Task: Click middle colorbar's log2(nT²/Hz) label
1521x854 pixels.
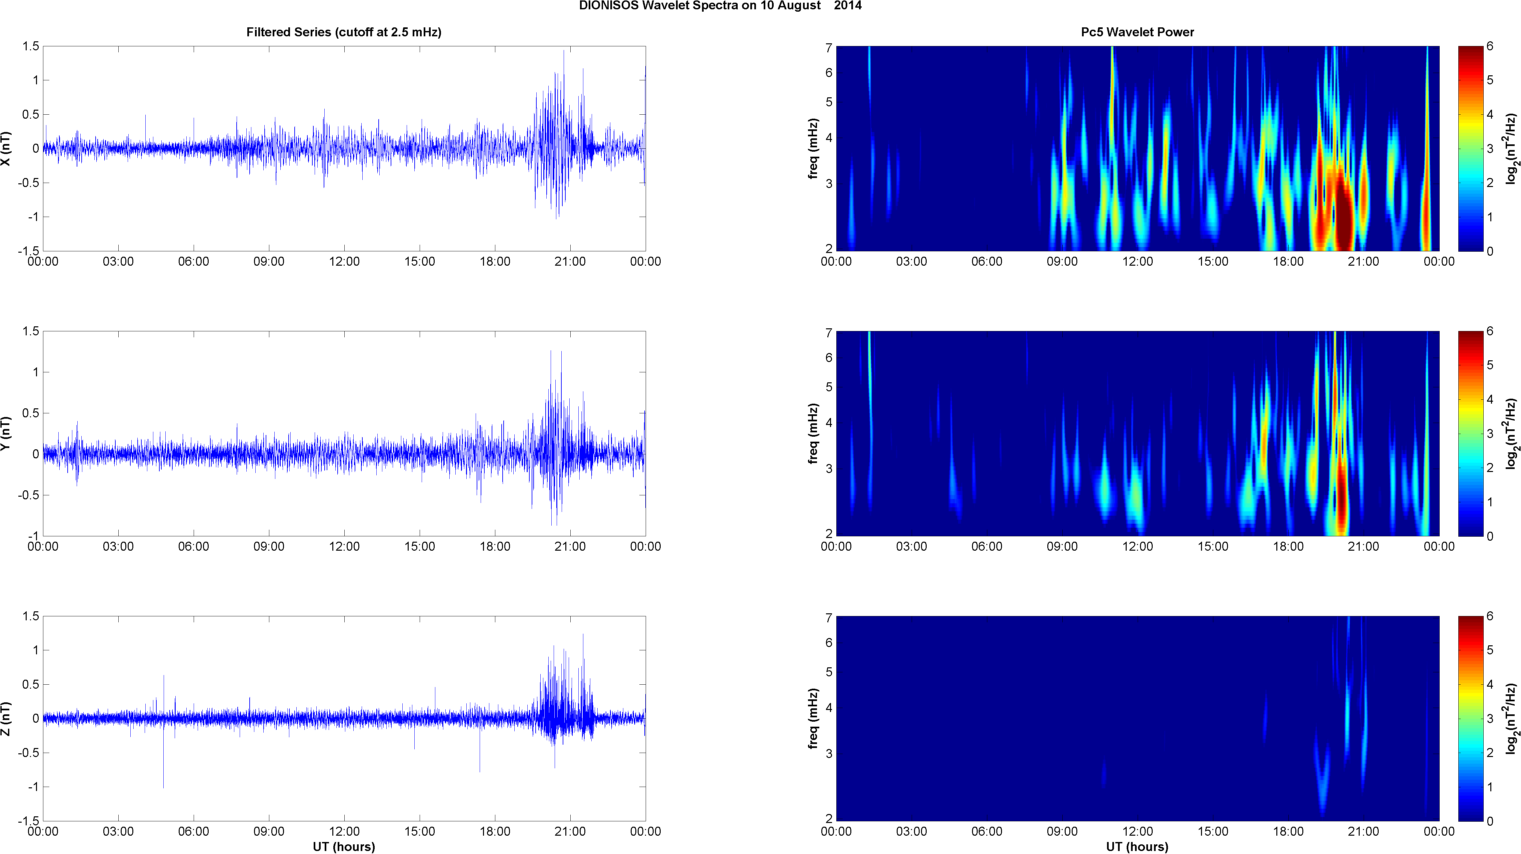Action: [1513, 433]
